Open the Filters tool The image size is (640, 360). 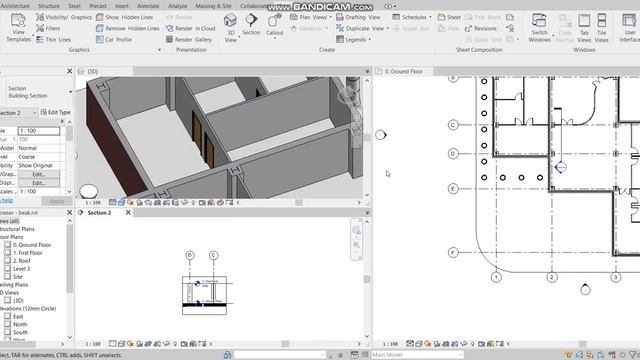[x=48, y=28]
